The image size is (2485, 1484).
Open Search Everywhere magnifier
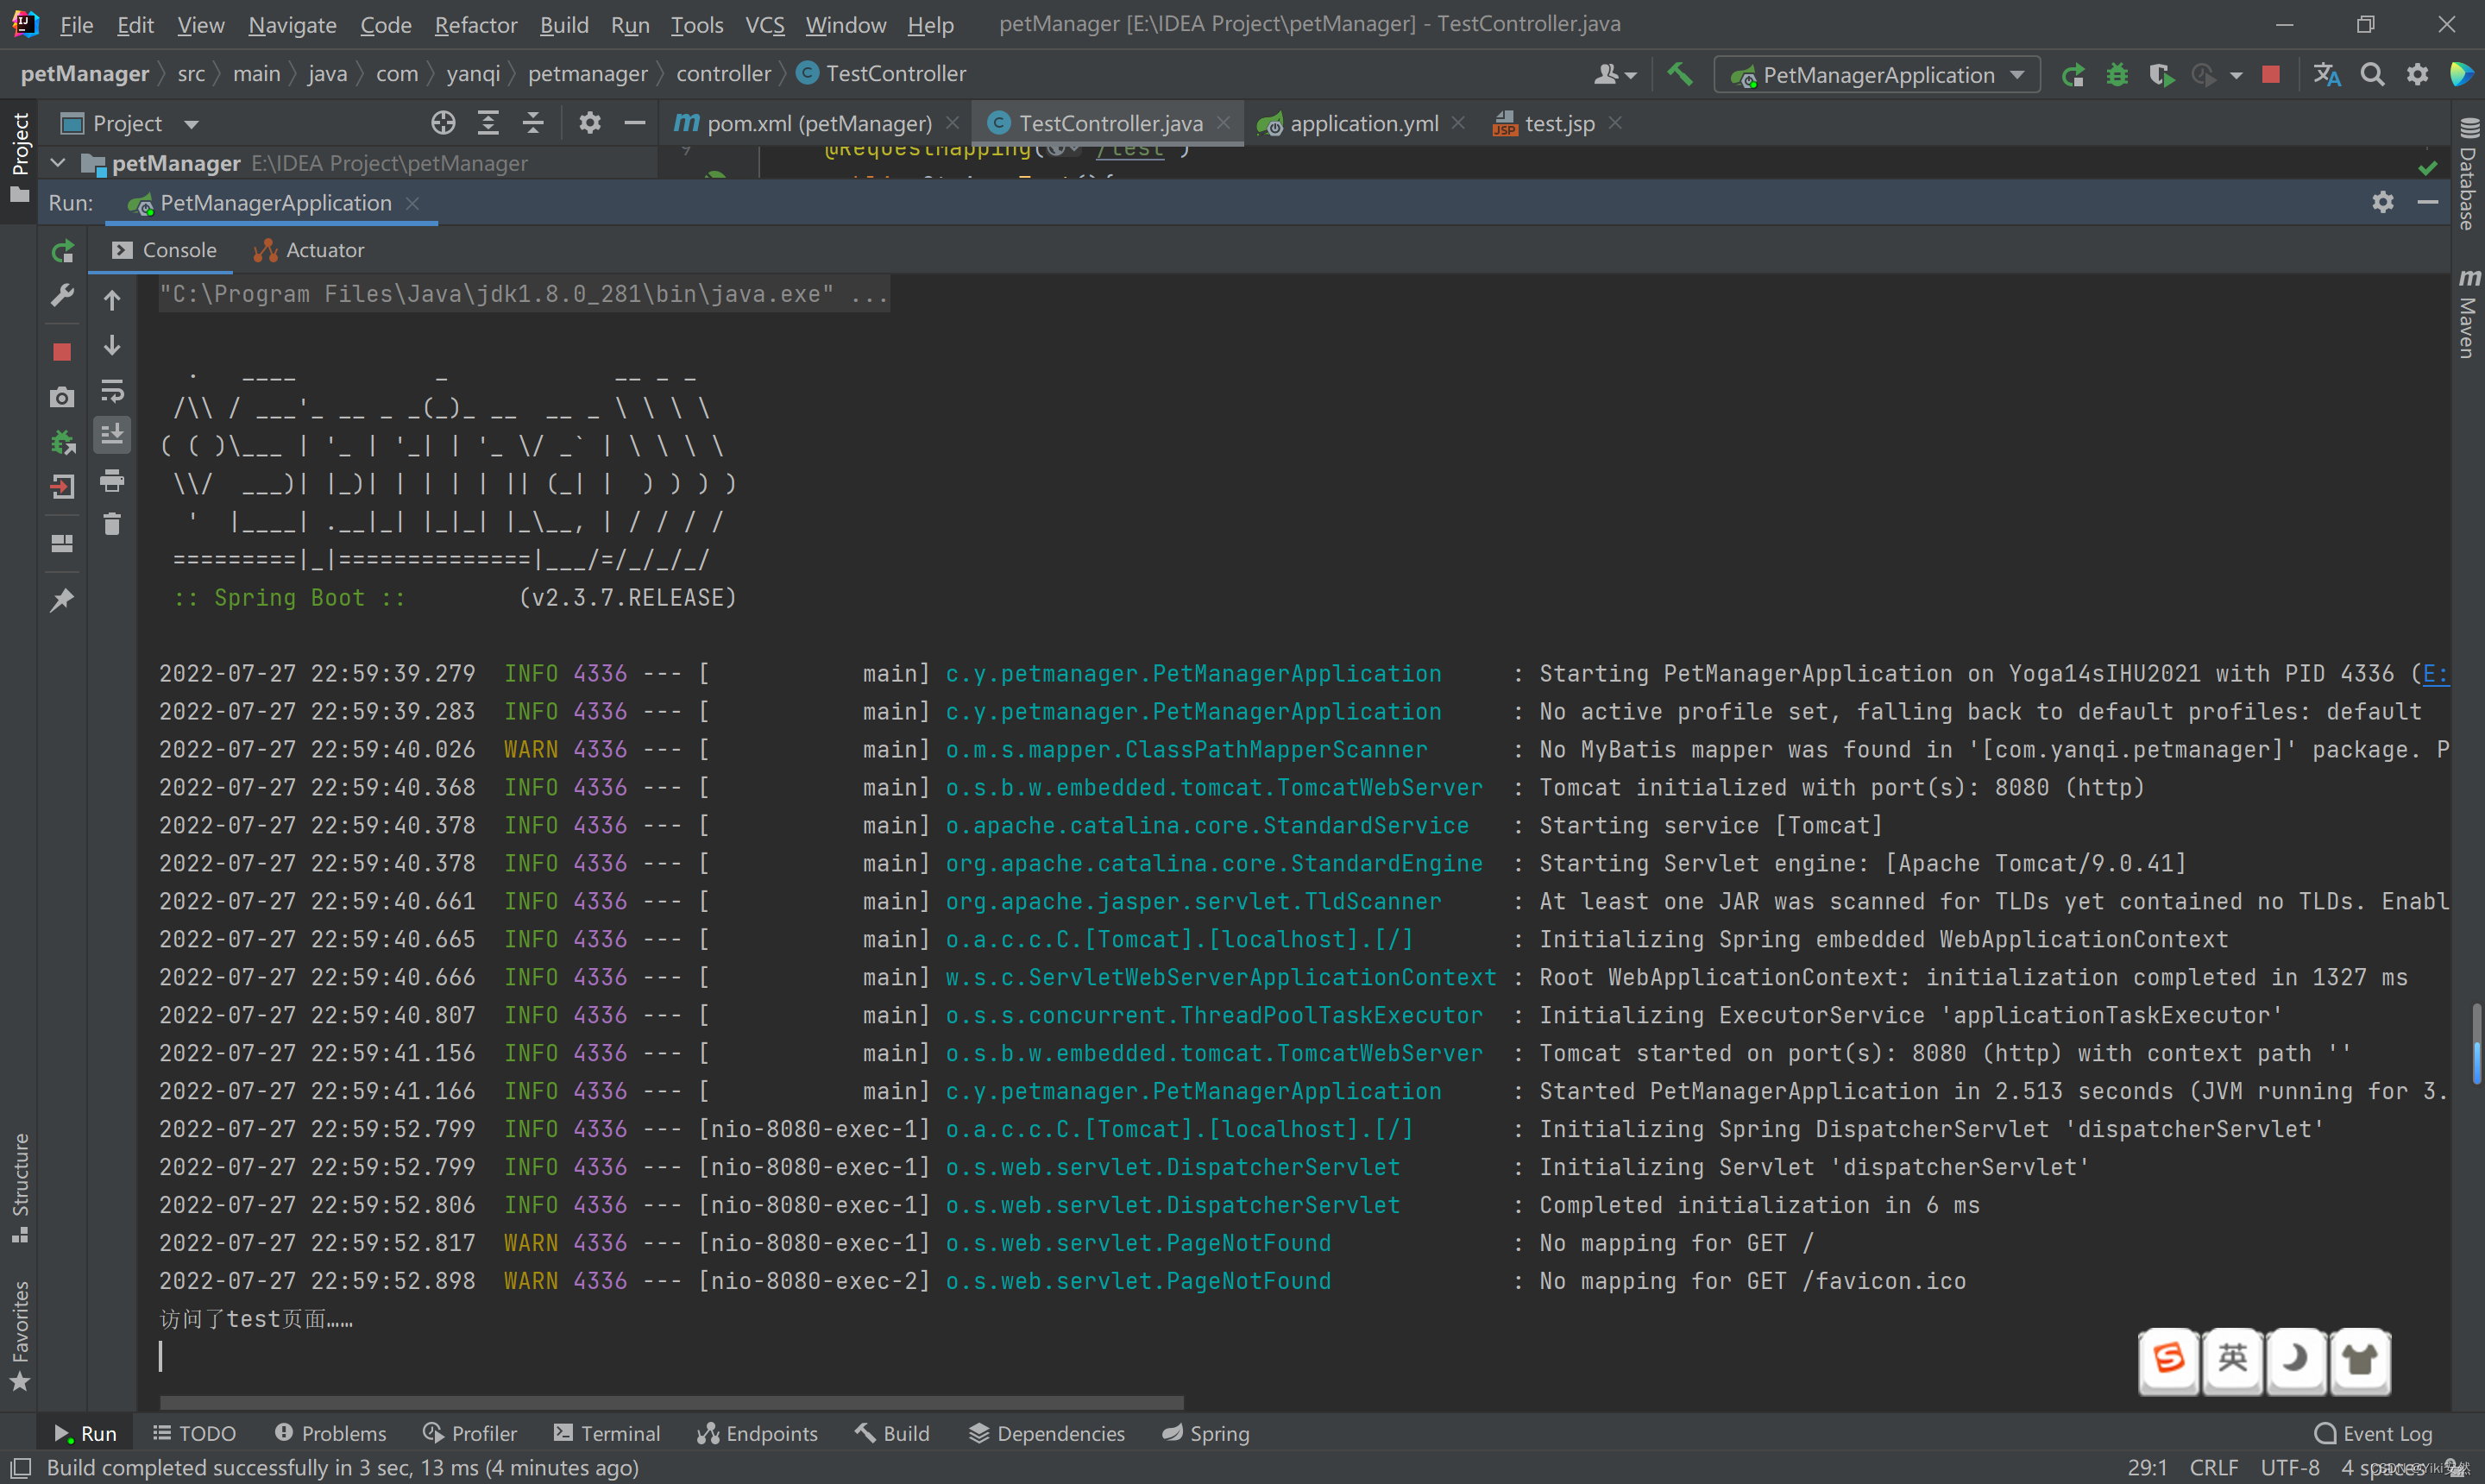click(x=2372, y=75)
